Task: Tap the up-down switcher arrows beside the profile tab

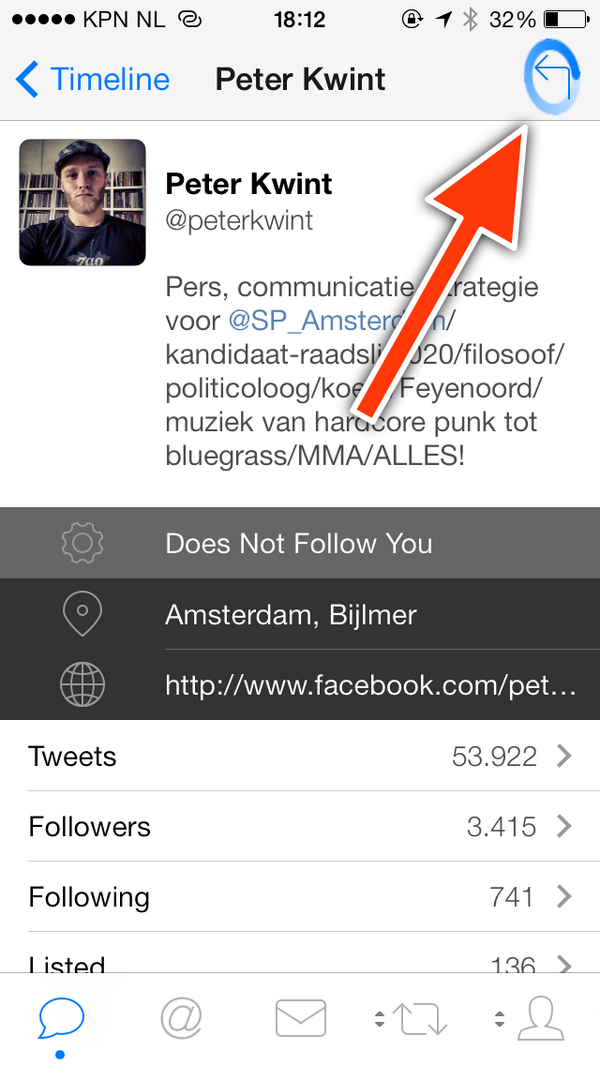Action: pyautogui.click(x=499, y=1019)
